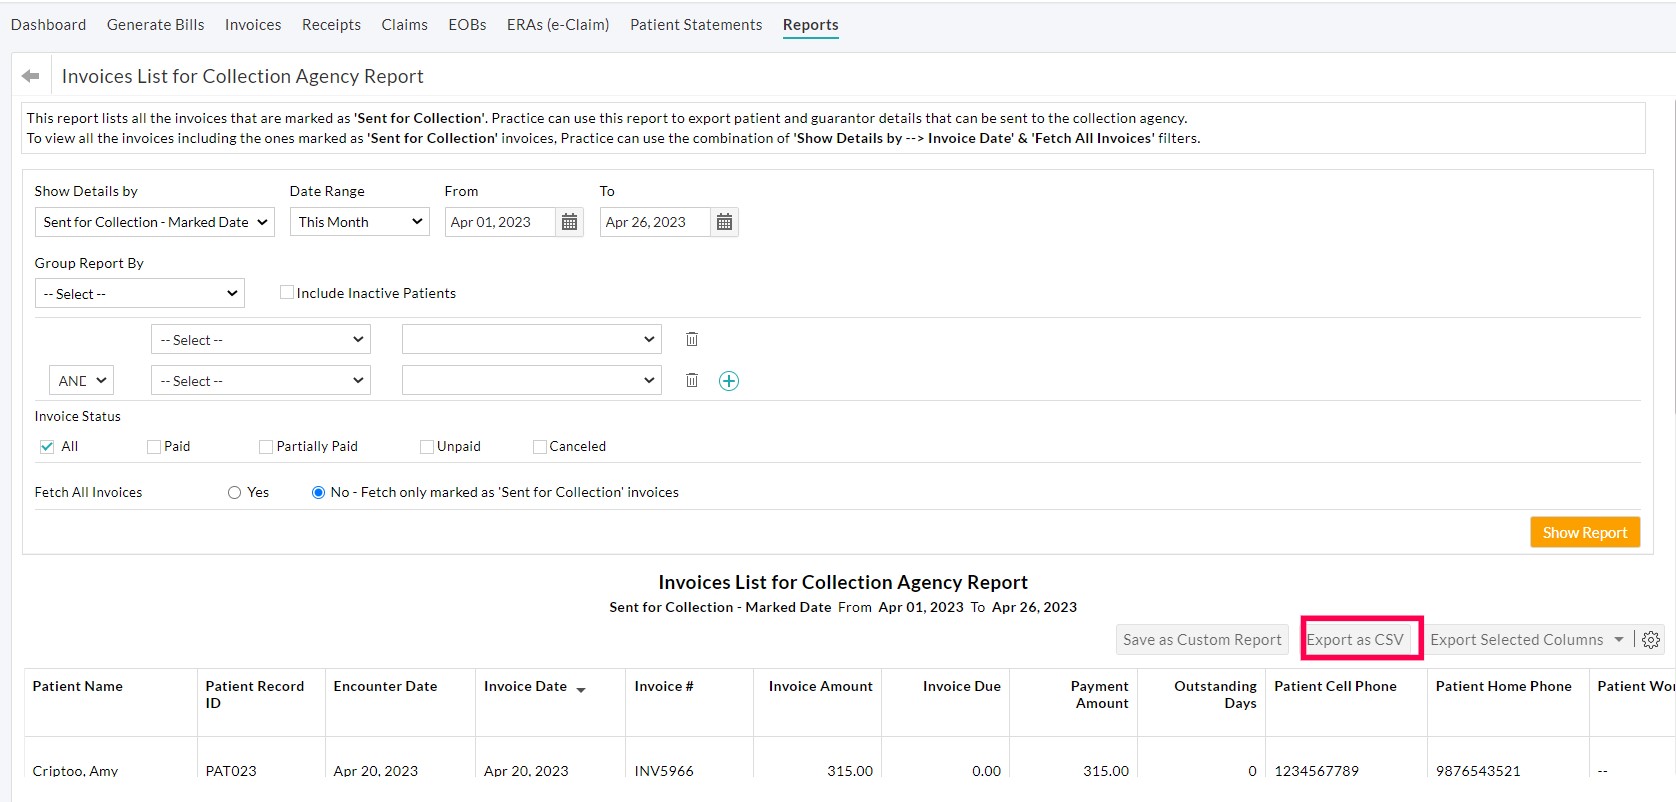Add a new filter condition with the plus icon

729,381
